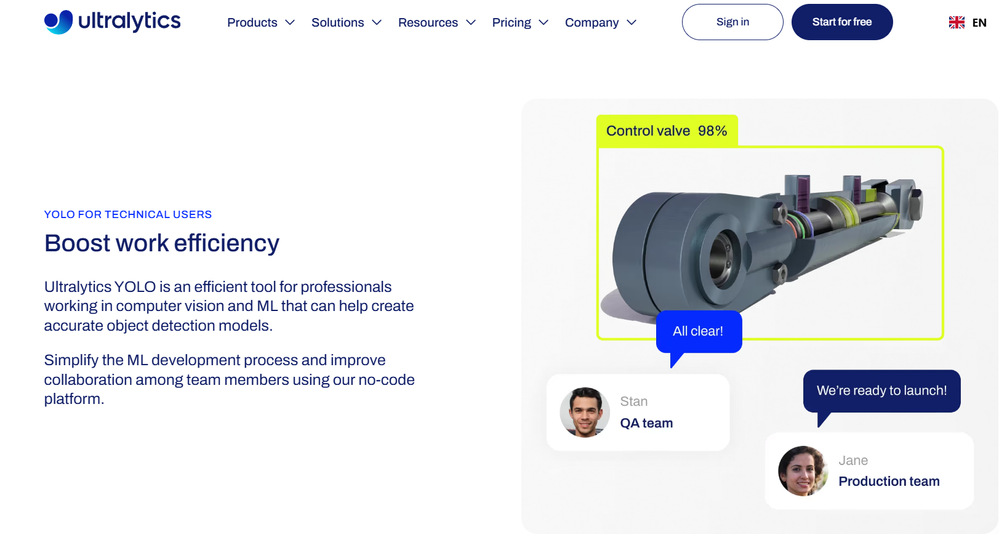Click the Production team text
The height and width of the screenshot is (534, 999).
coord(889,481)
